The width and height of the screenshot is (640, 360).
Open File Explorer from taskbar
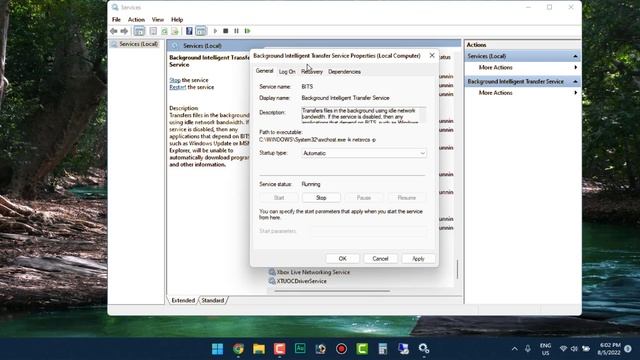tap(259, 349)
